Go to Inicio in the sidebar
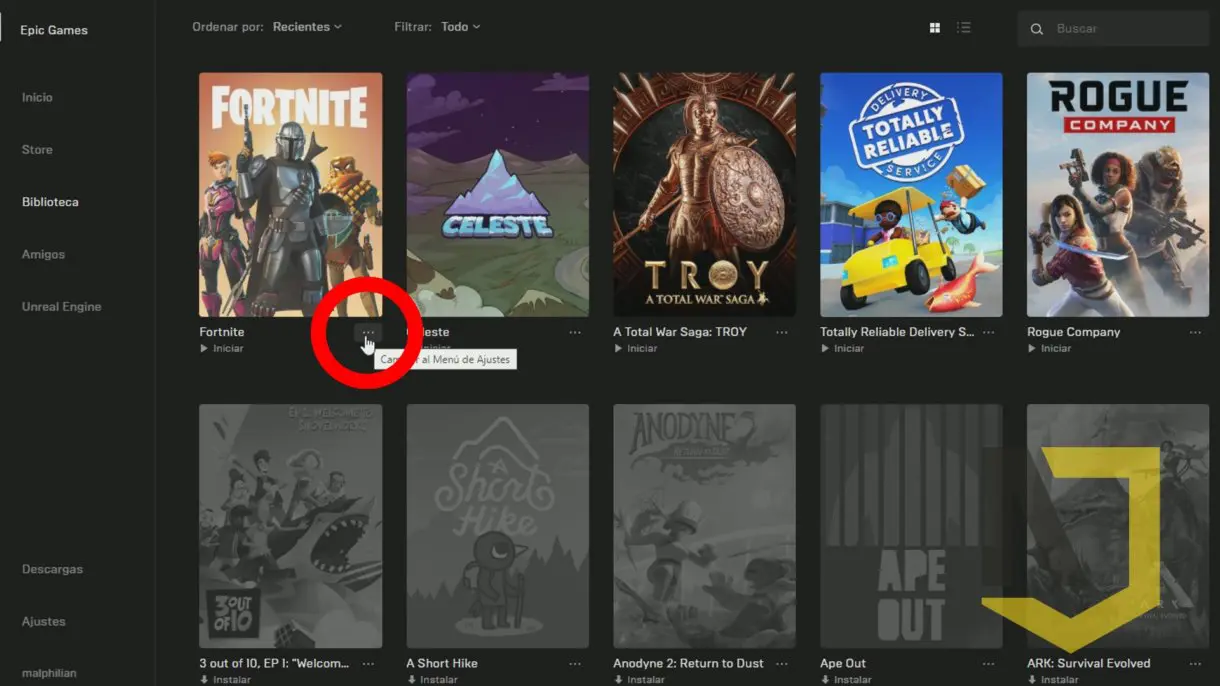Viewport: 1220px width, 686px height. pos(37,97)
